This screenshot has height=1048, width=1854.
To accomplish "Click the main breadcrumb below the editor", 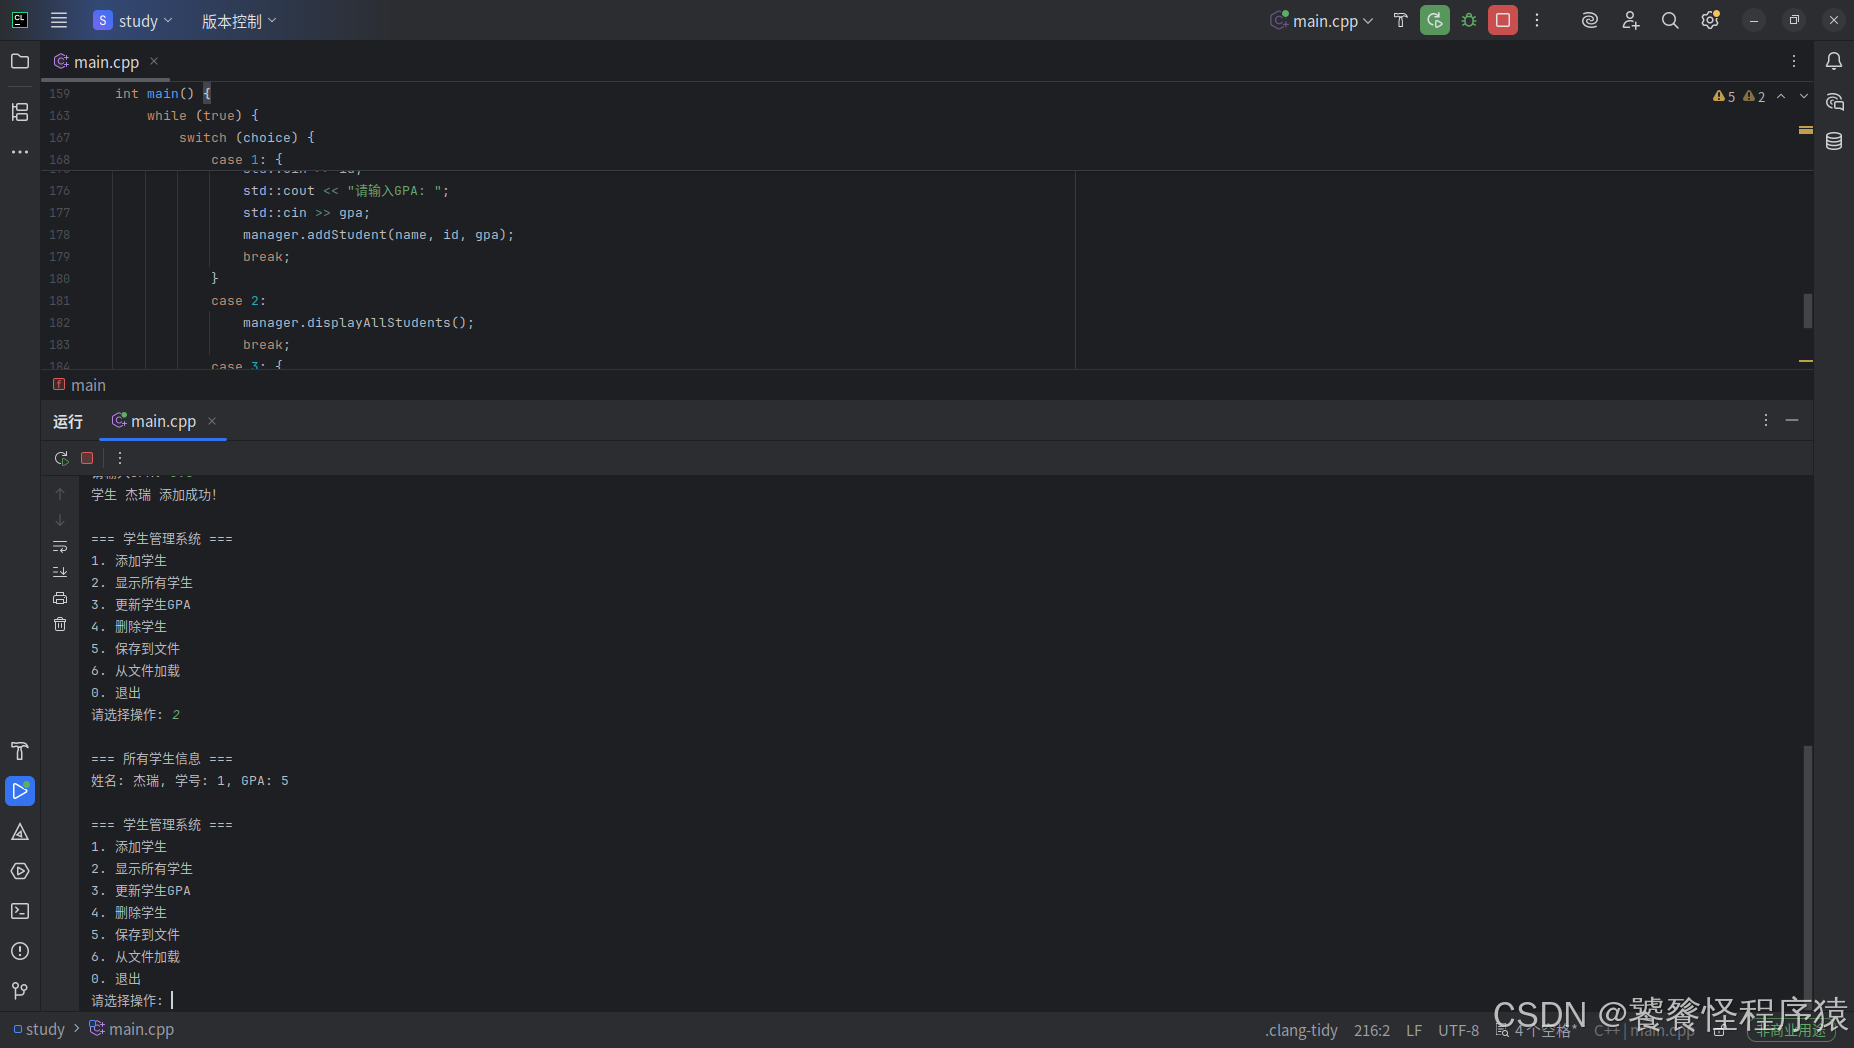I will 79,385.
